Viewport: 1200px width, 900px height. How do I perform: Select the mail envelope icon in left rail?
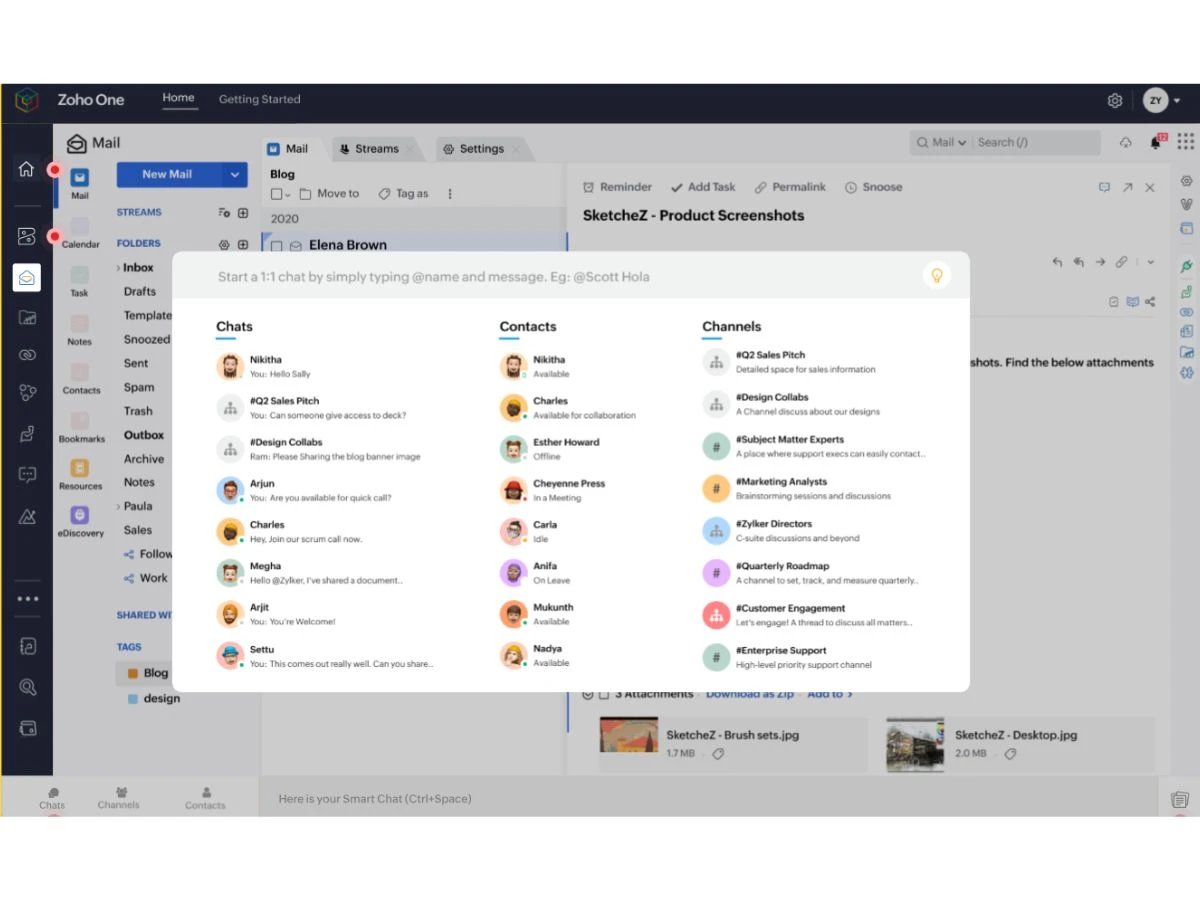pos(27,278)
